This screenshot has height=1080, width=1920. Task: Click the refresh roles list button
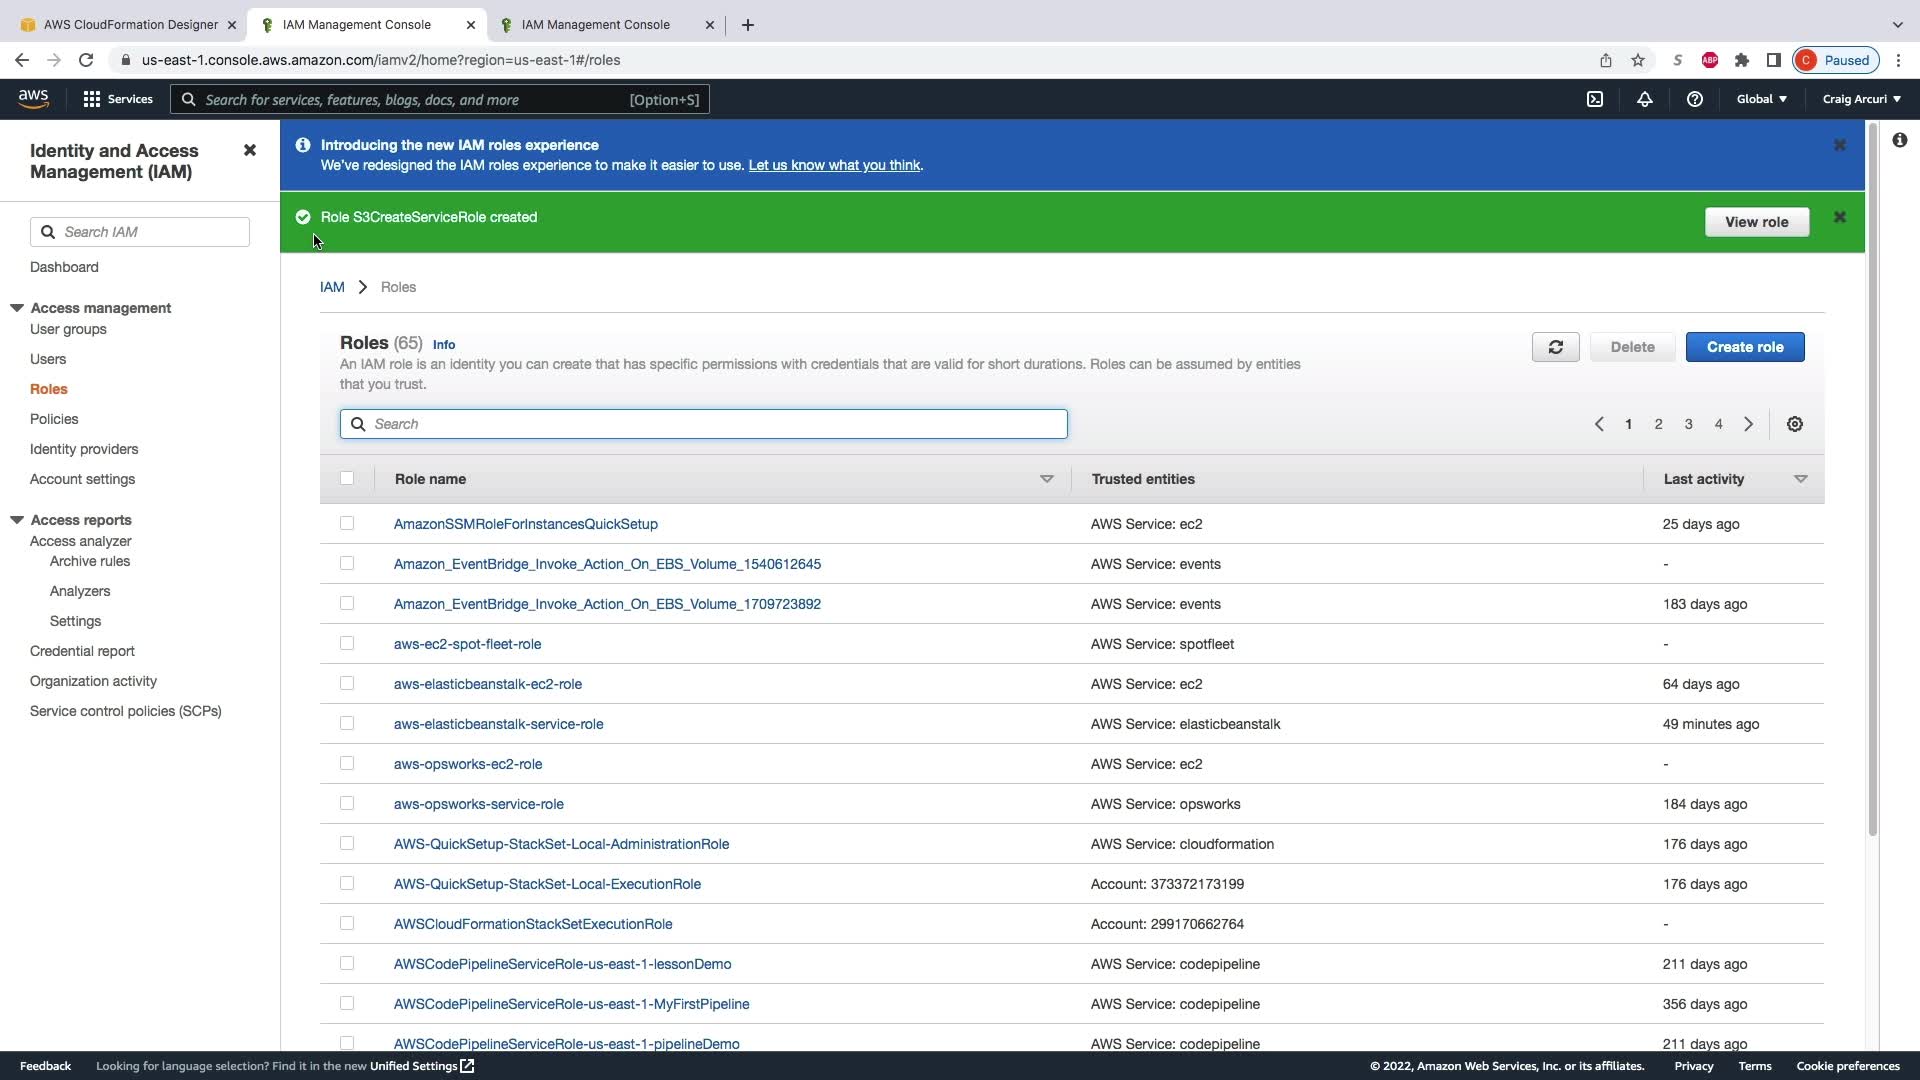1555,347
